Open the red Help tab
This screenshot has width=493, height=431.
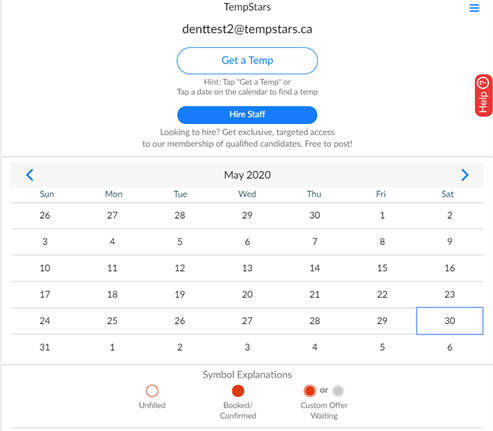pos(484,96)
